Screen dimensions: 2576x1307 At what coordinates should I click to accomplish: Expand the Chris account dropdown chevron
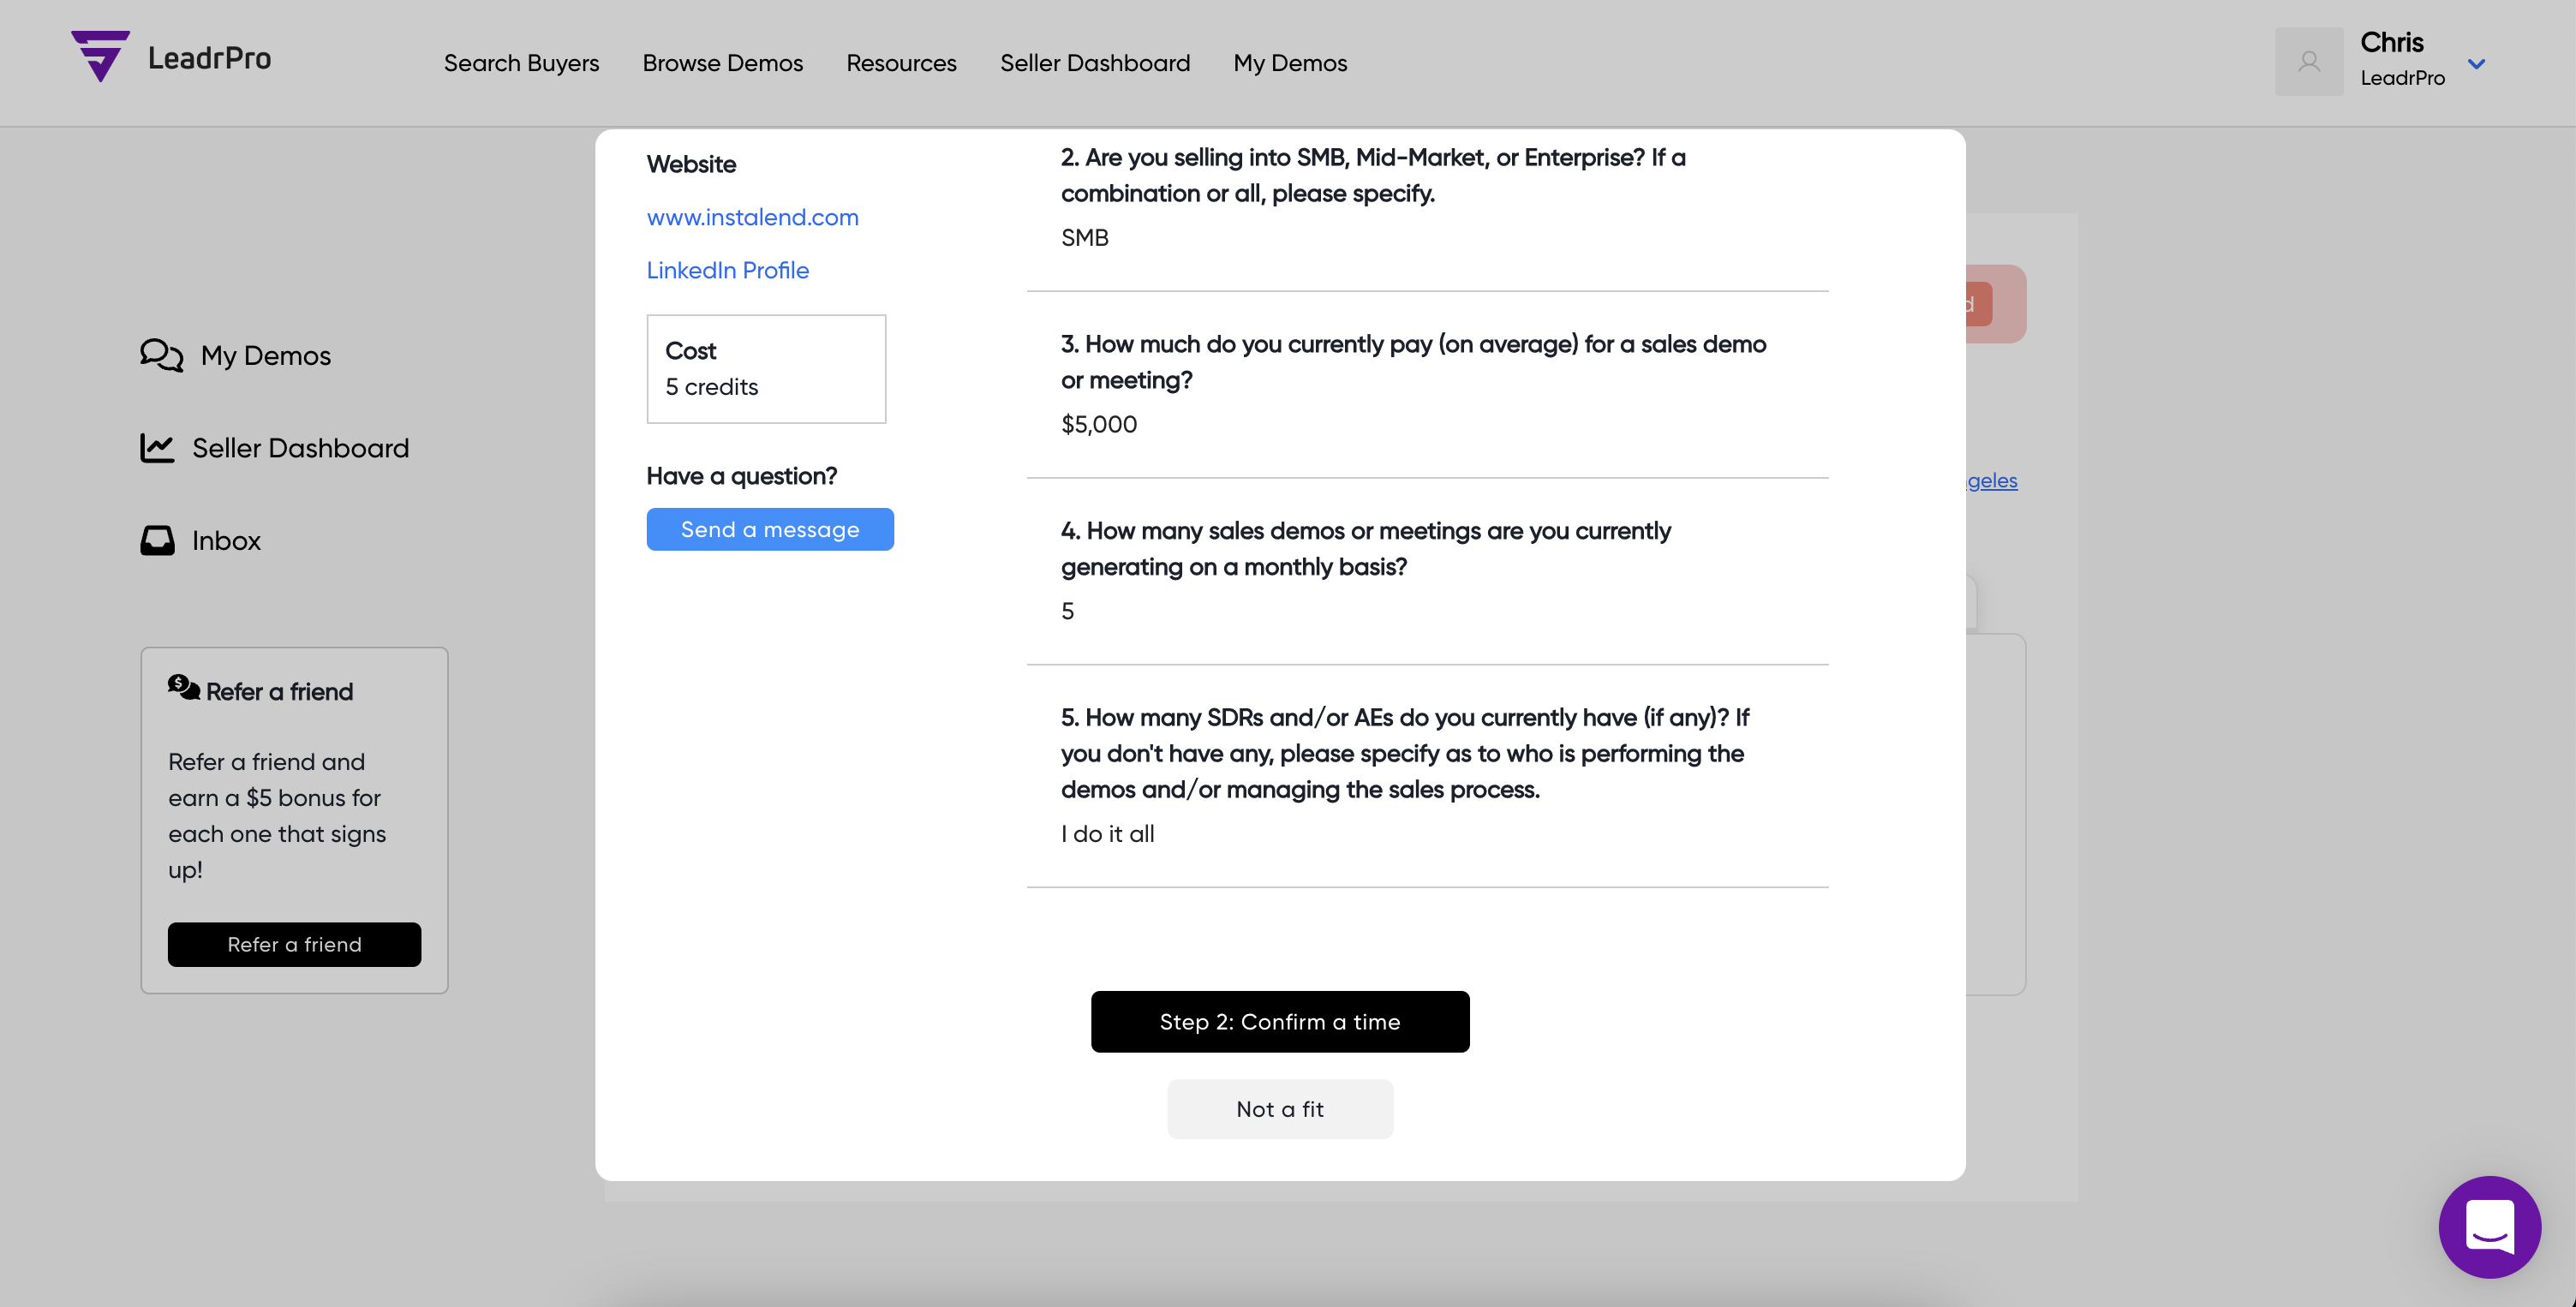(x=2476, y=64)
